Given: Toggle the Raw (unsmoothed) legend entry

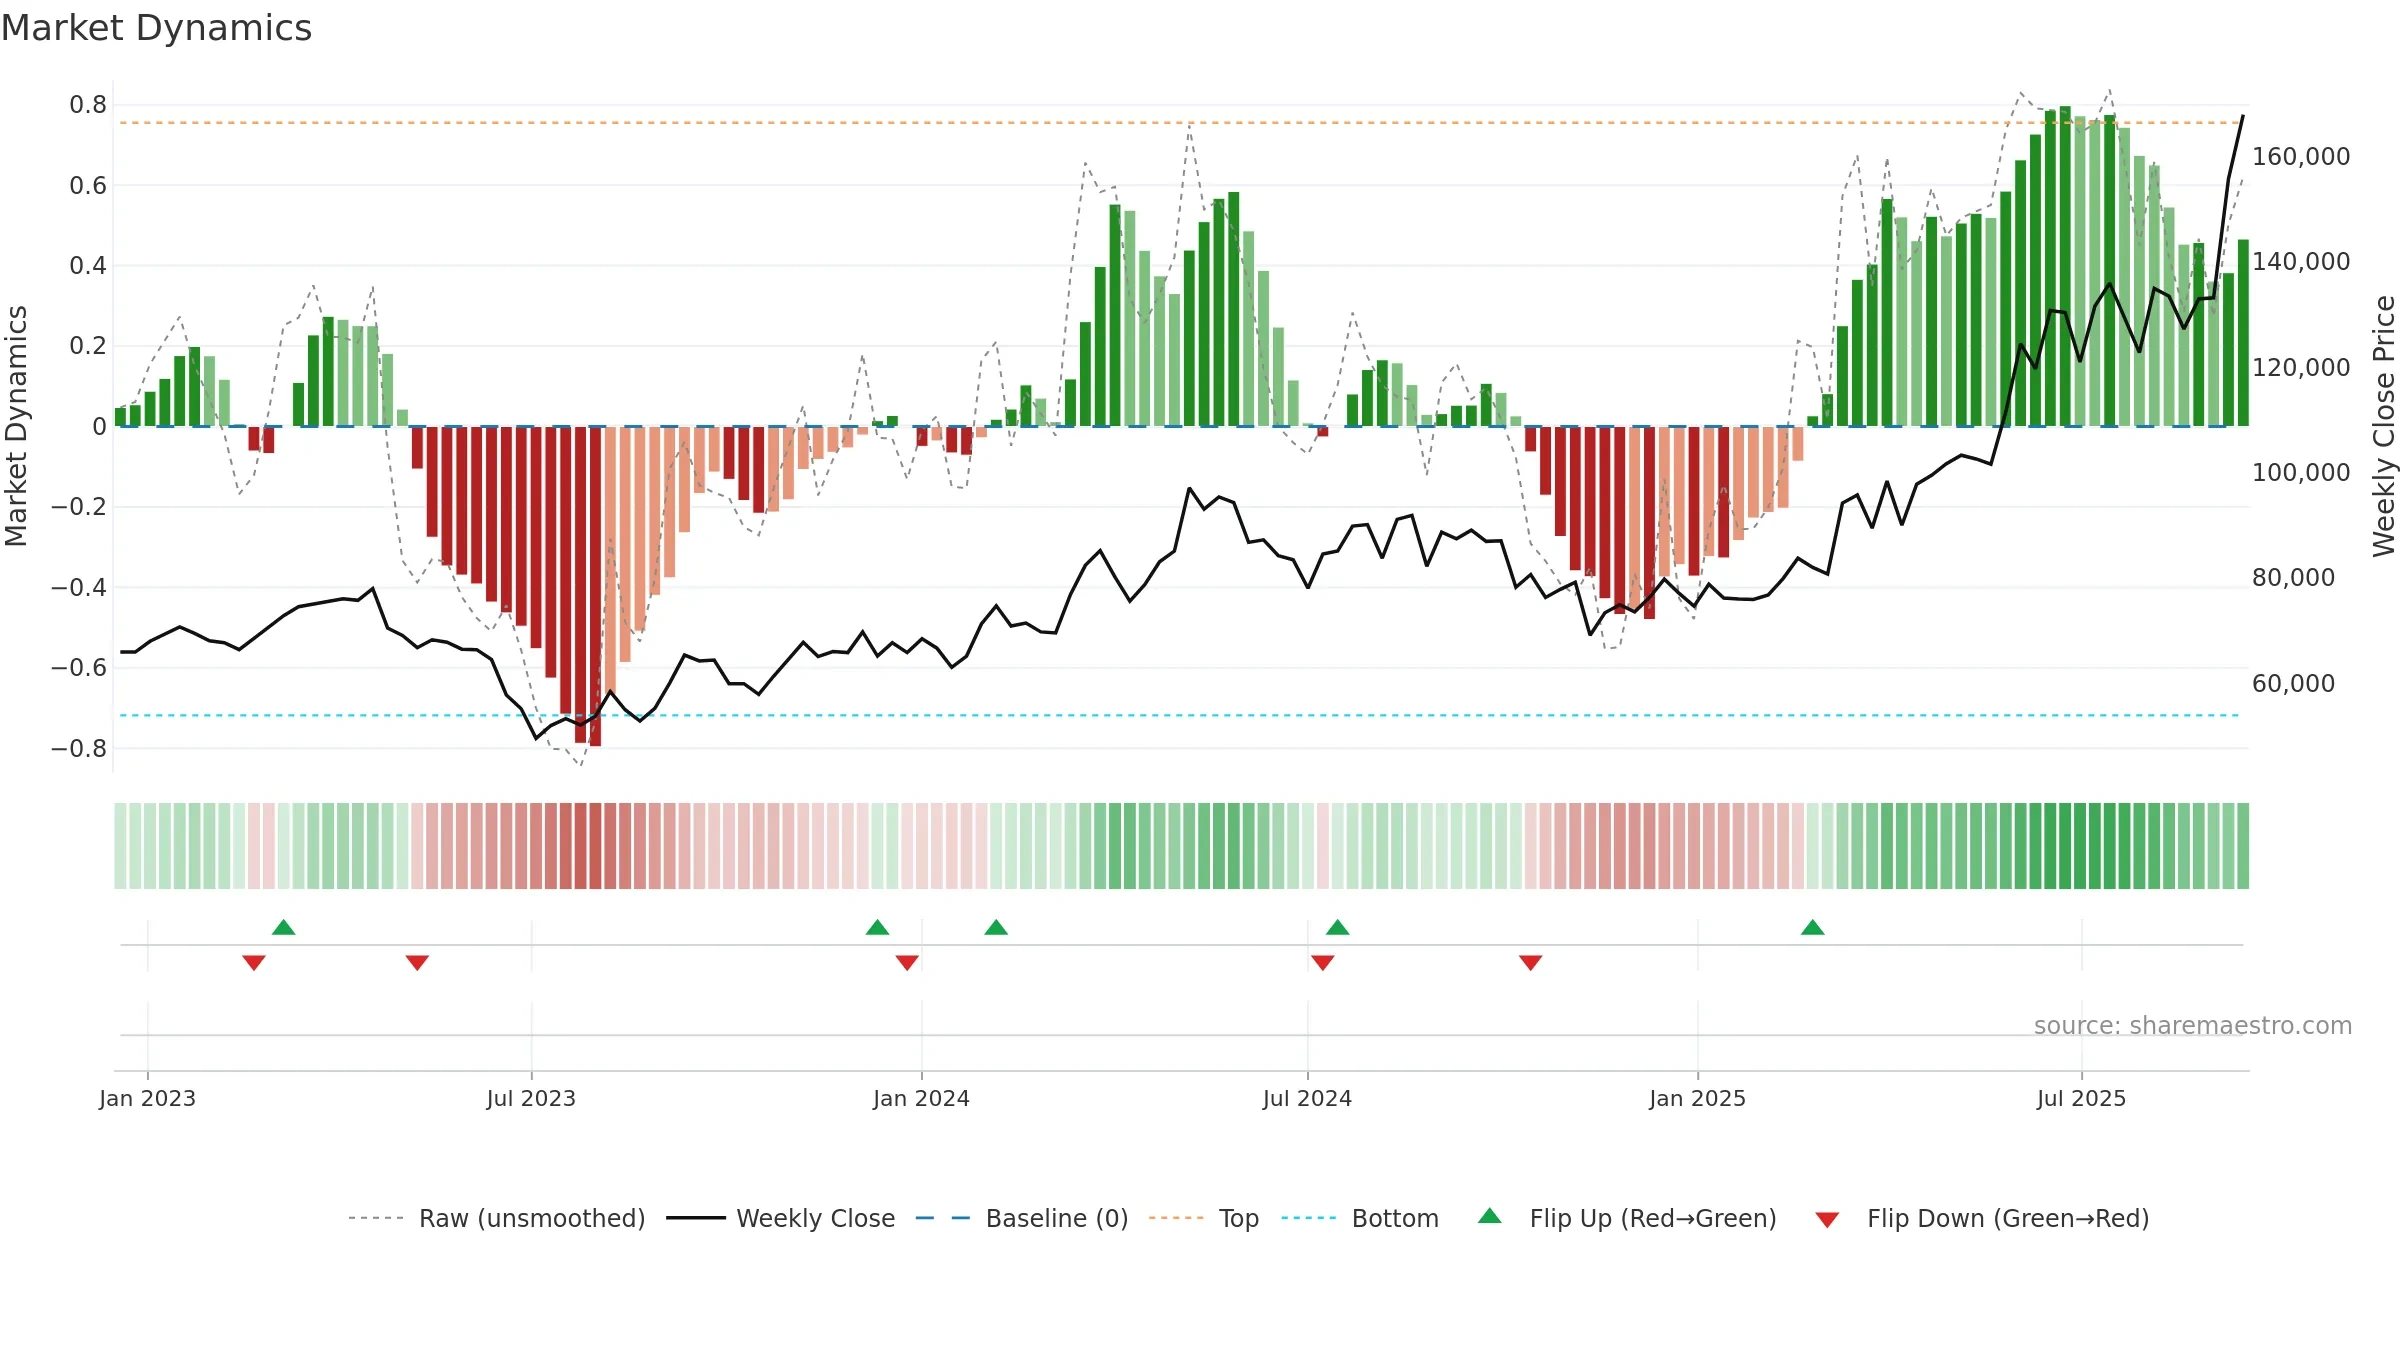Looking at the screenshot, I should tap(496, 1218).
